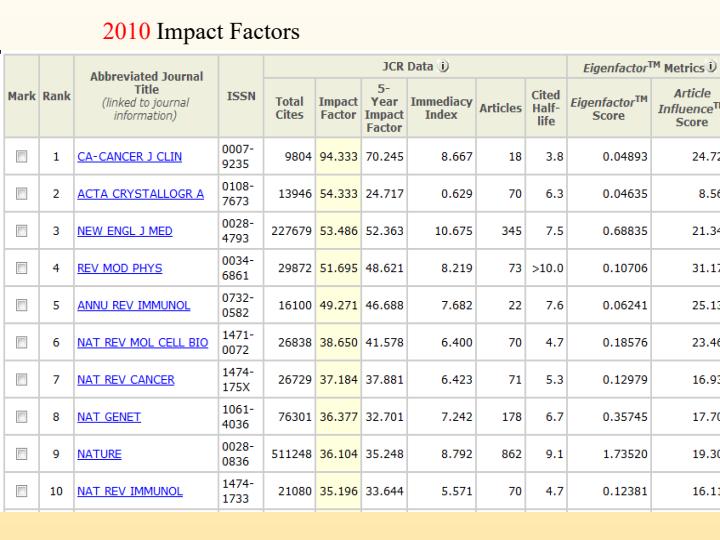Tick the ACTA CRYSTALLOGR A checkbox
Viewport: 720px width, 540px height.
[x=22, y=194]
